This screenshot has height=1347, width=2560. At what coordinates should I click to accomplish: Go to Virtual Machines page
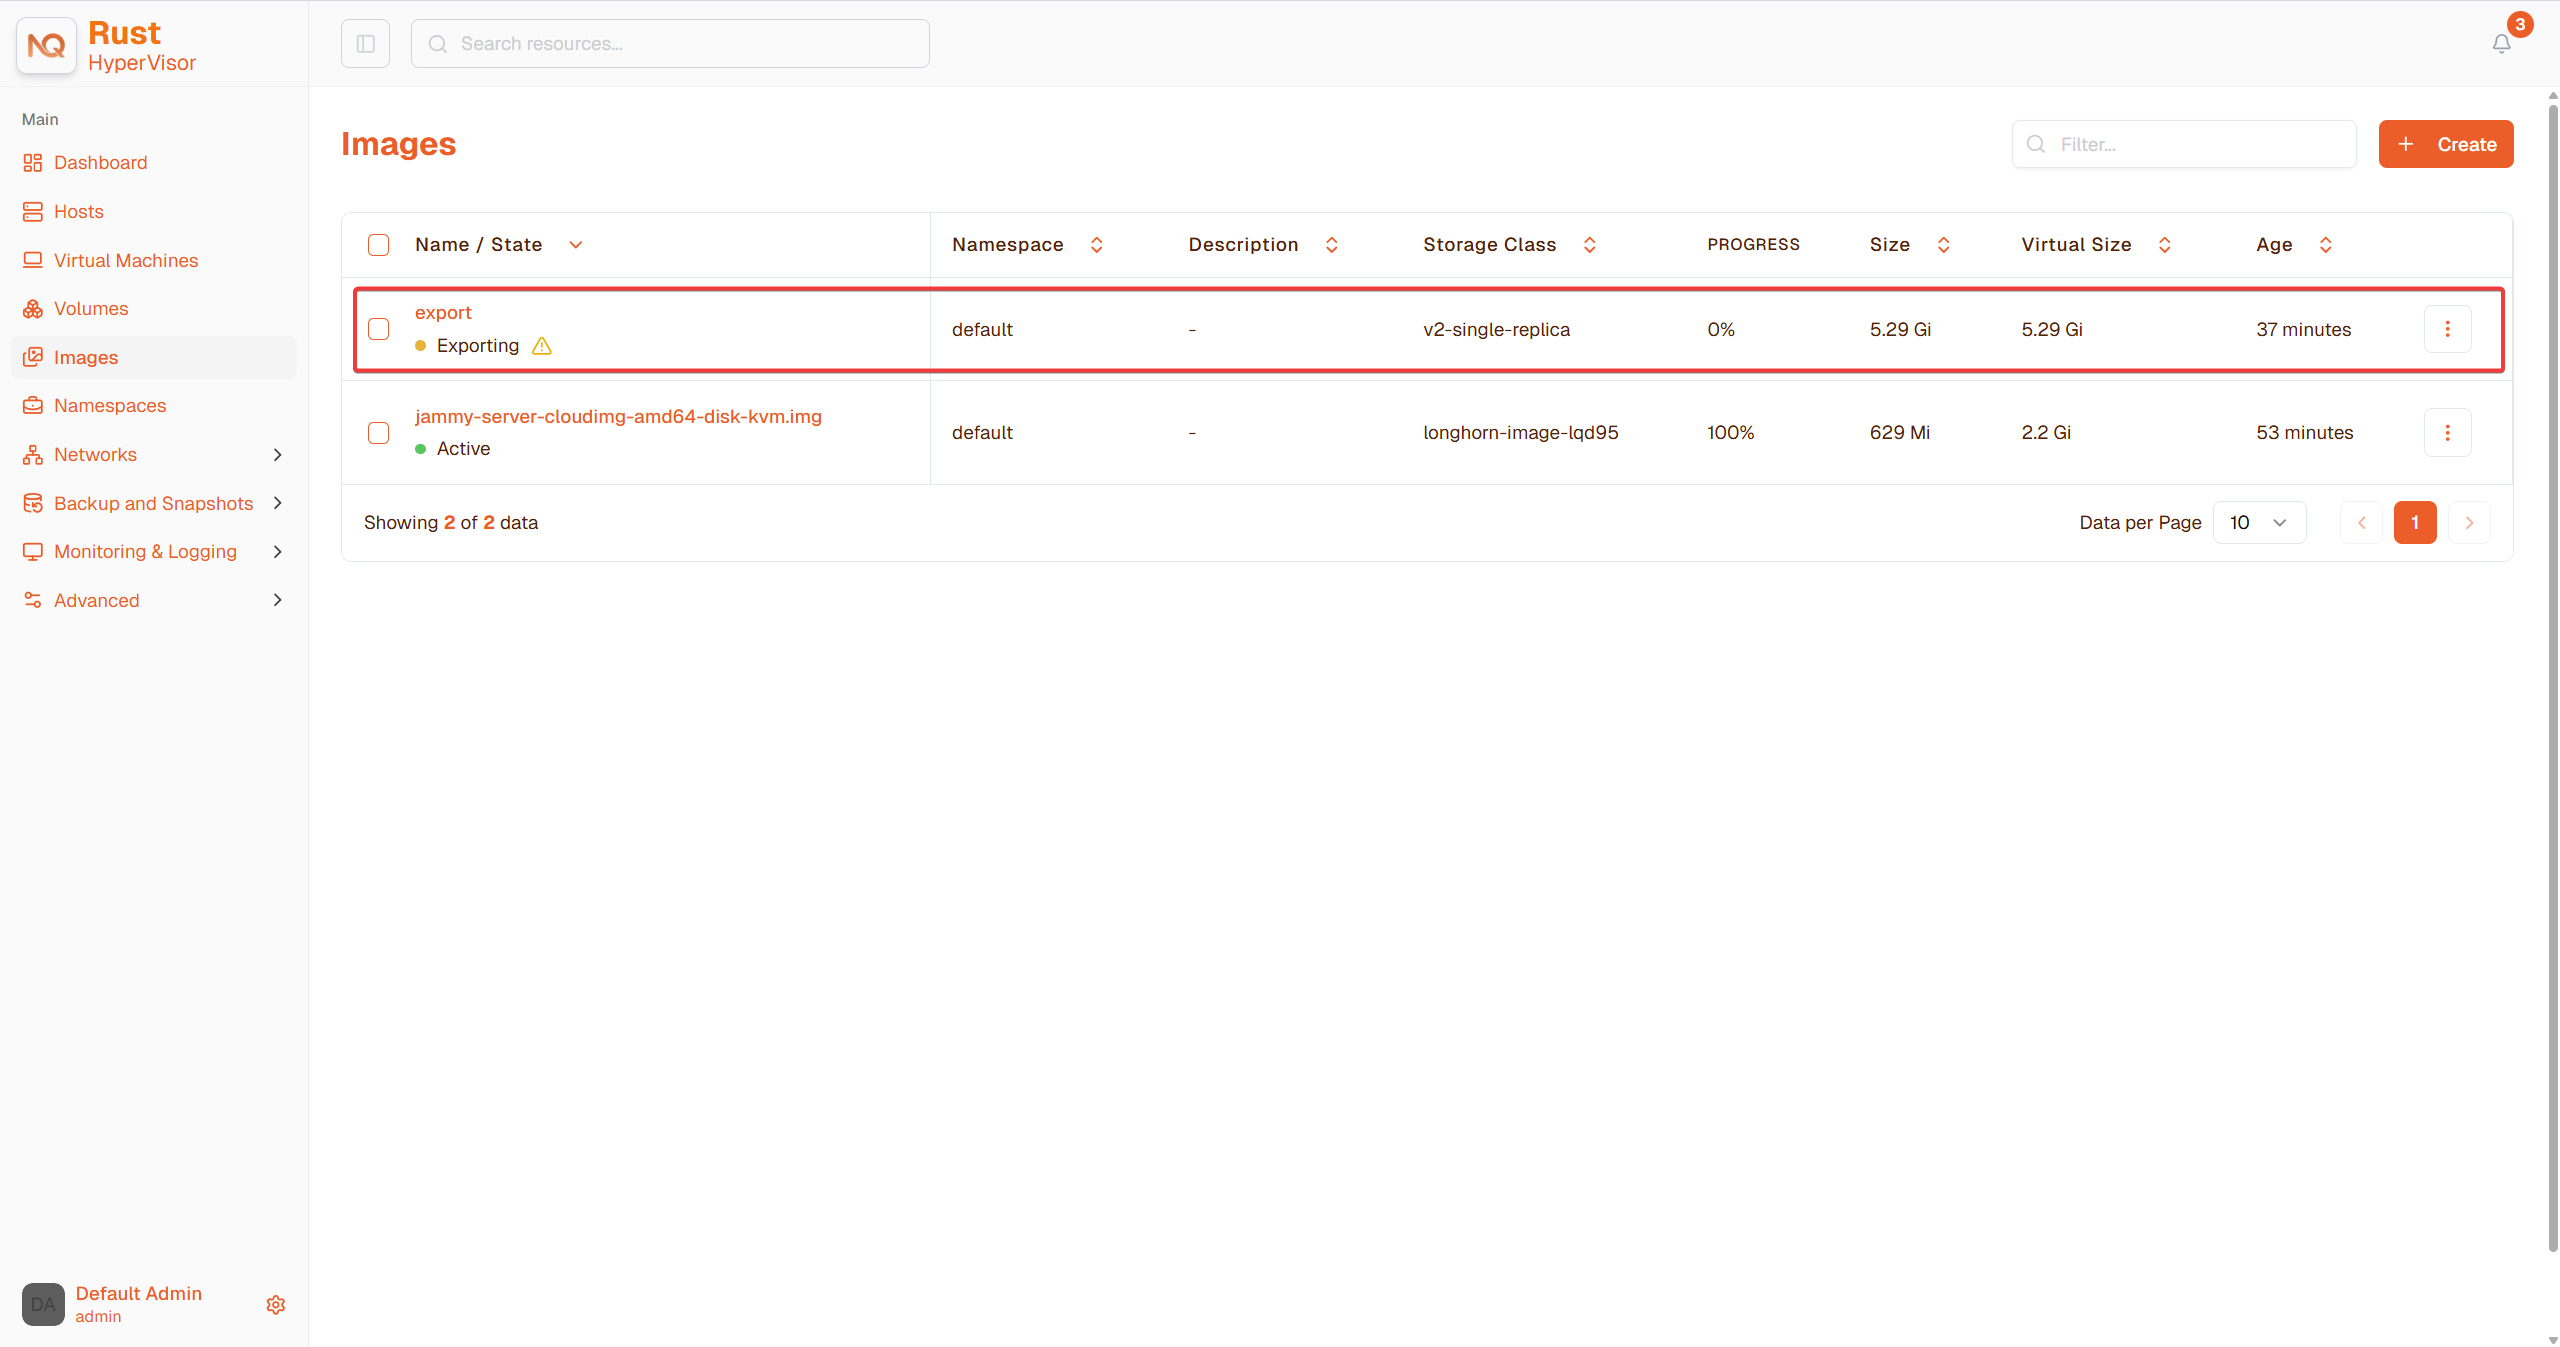click(x=154, y=260)
